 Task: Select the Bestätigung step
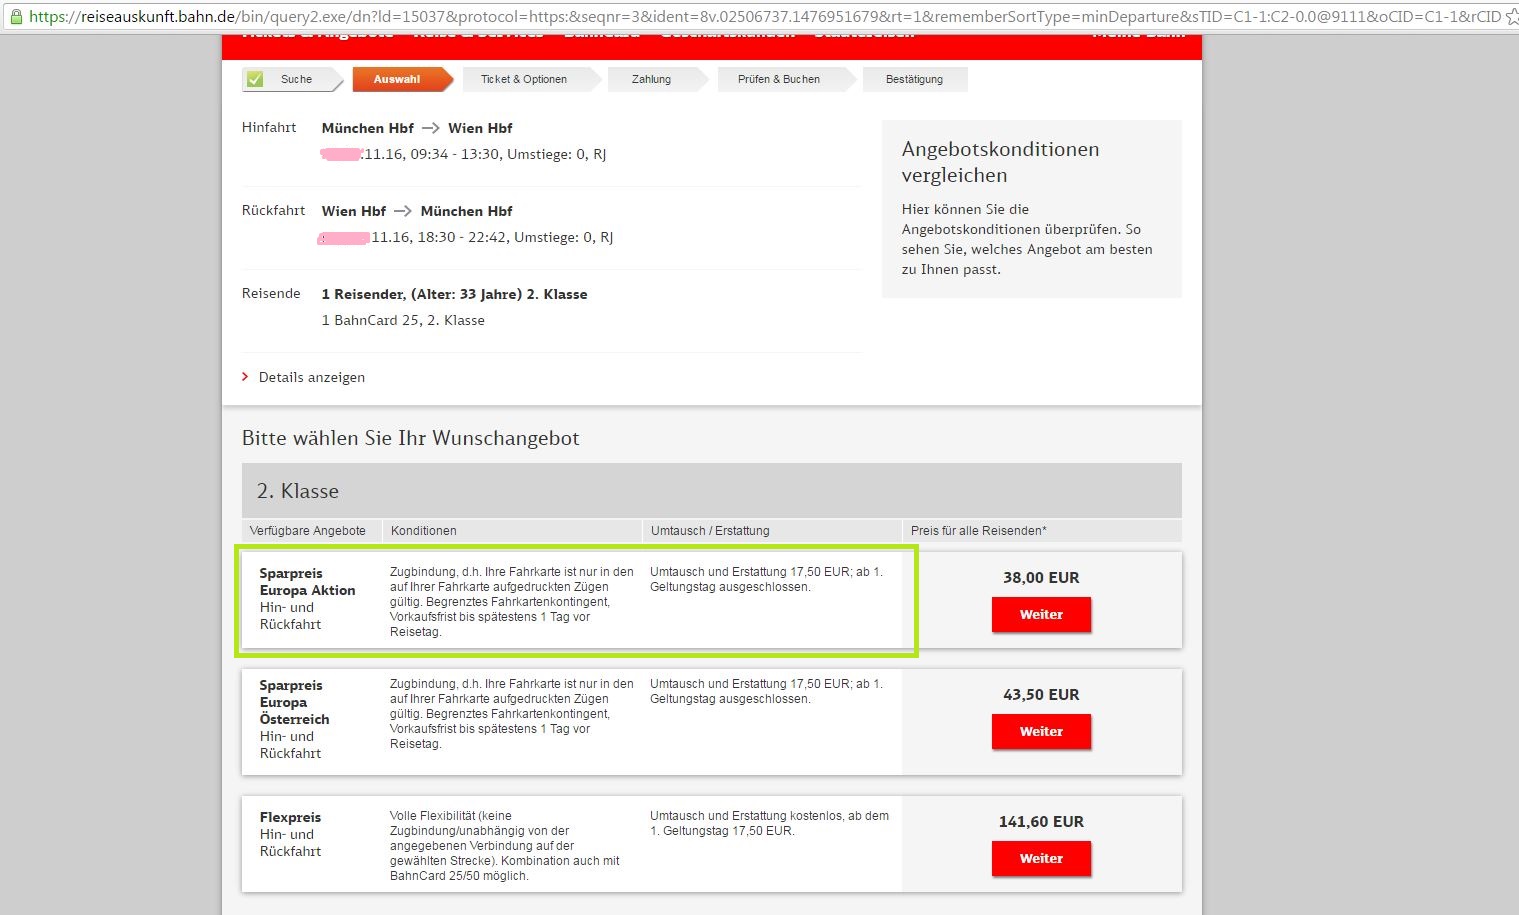pos(914,79)
